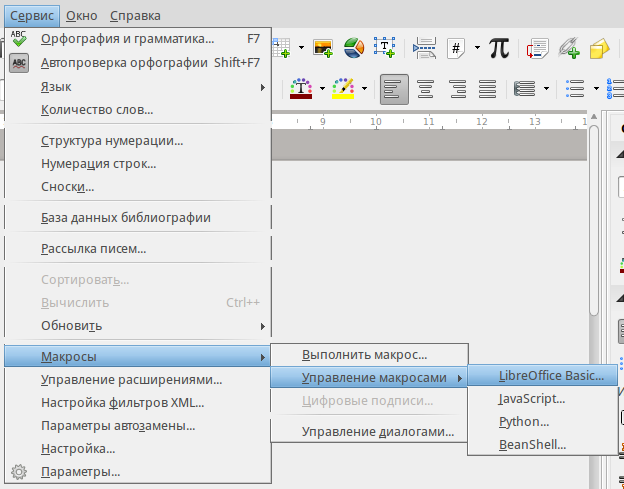Click the font color icon

point(301,88)
